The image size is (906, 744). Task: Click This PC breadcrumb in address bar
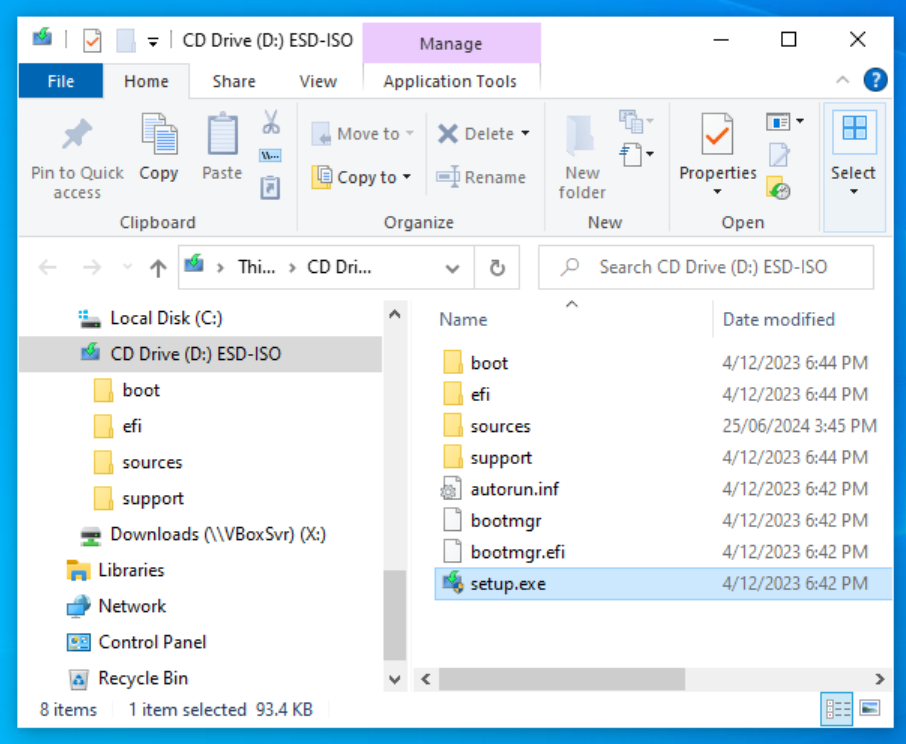(x=257, y=267)
